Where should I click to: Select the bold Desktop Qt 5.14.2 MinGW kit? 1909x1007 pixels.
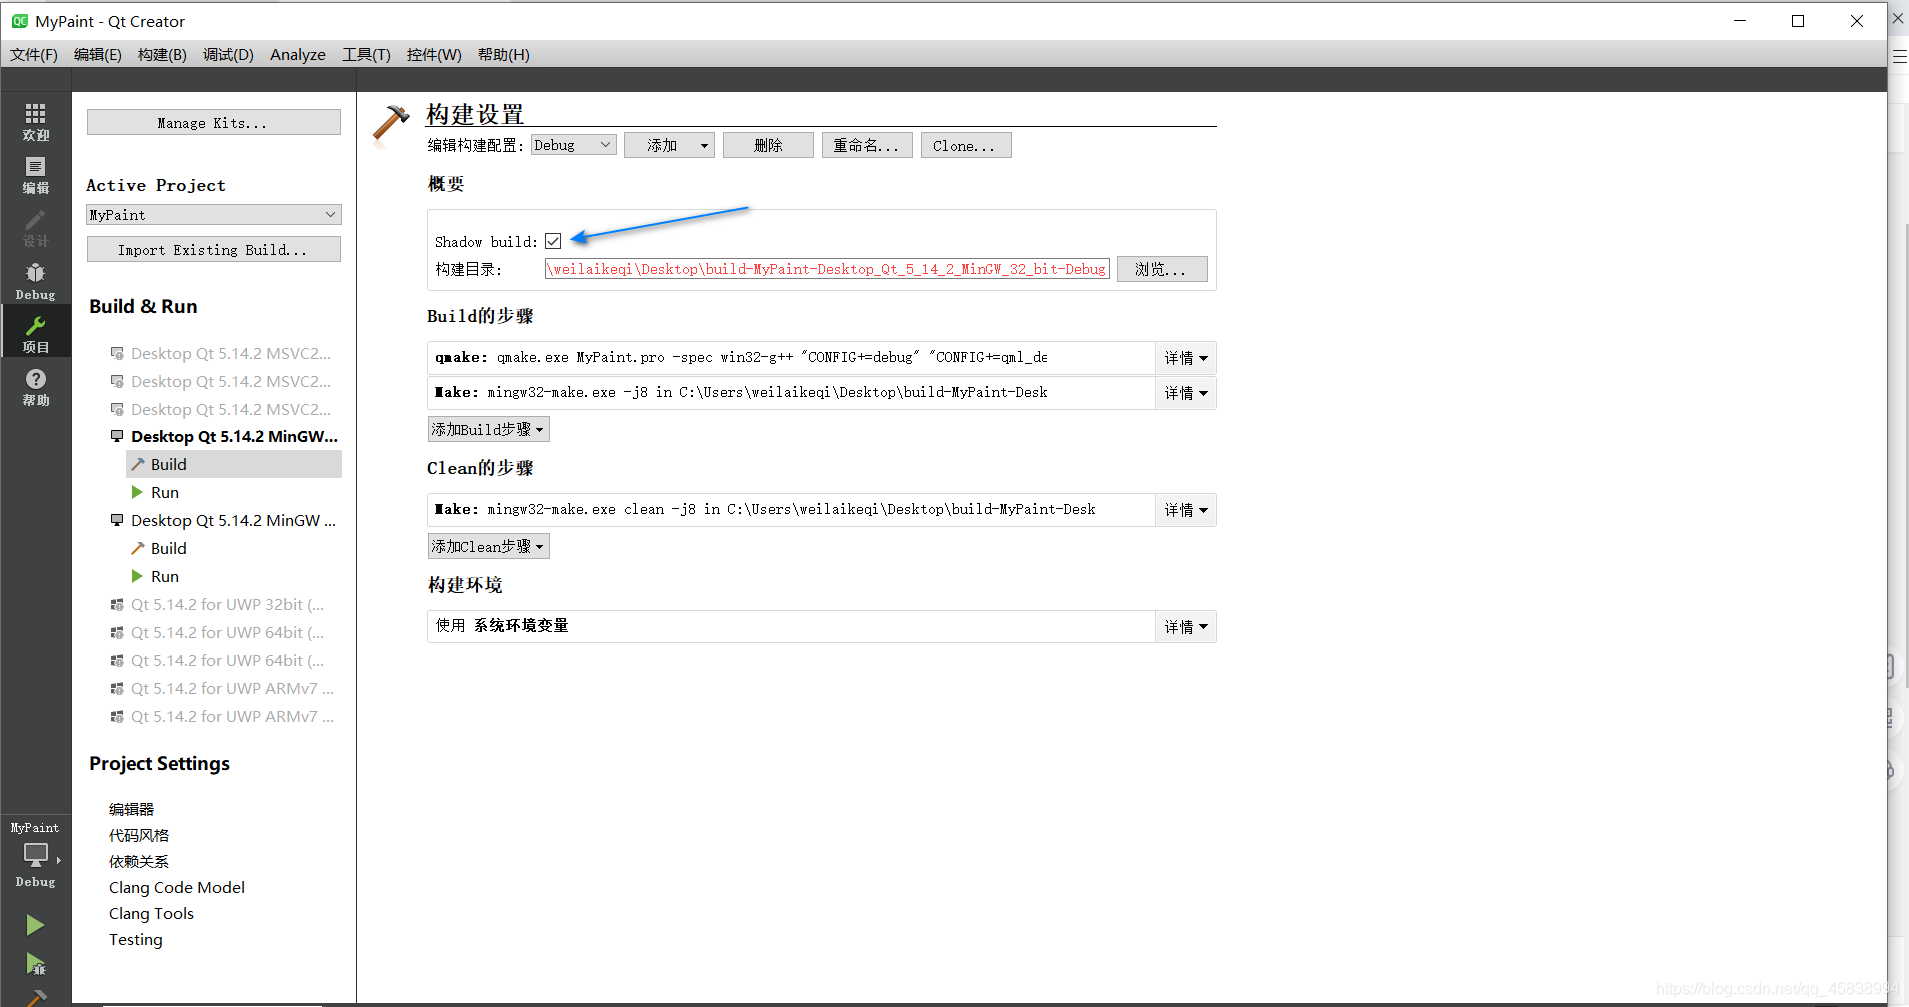click(x=234, y=436)
